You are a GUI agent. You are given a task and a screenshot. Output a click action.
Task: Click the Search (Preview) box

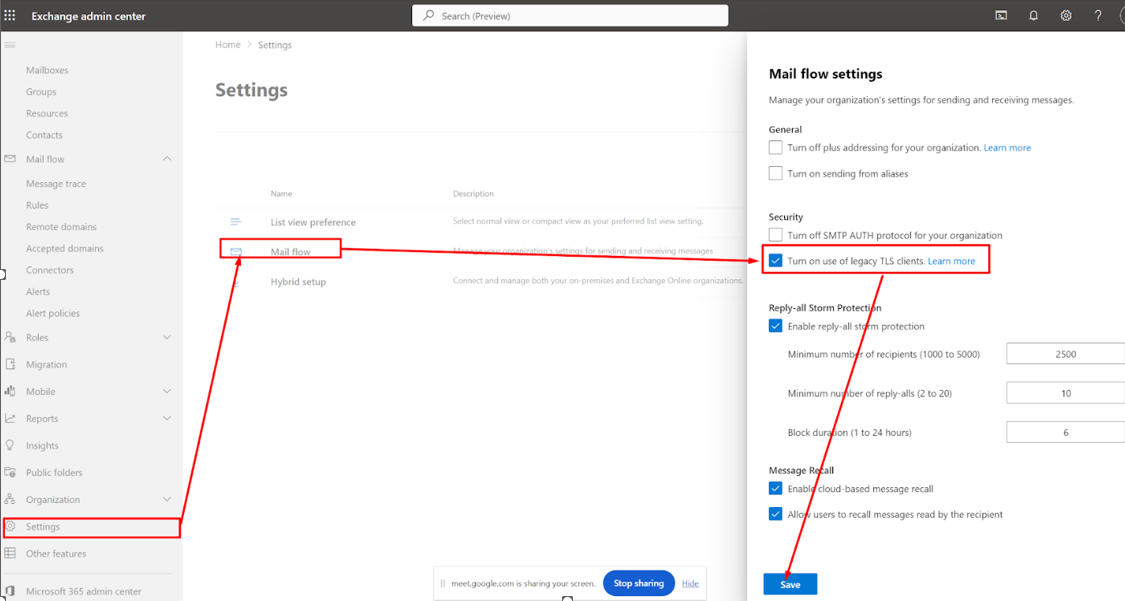(570, 15)
